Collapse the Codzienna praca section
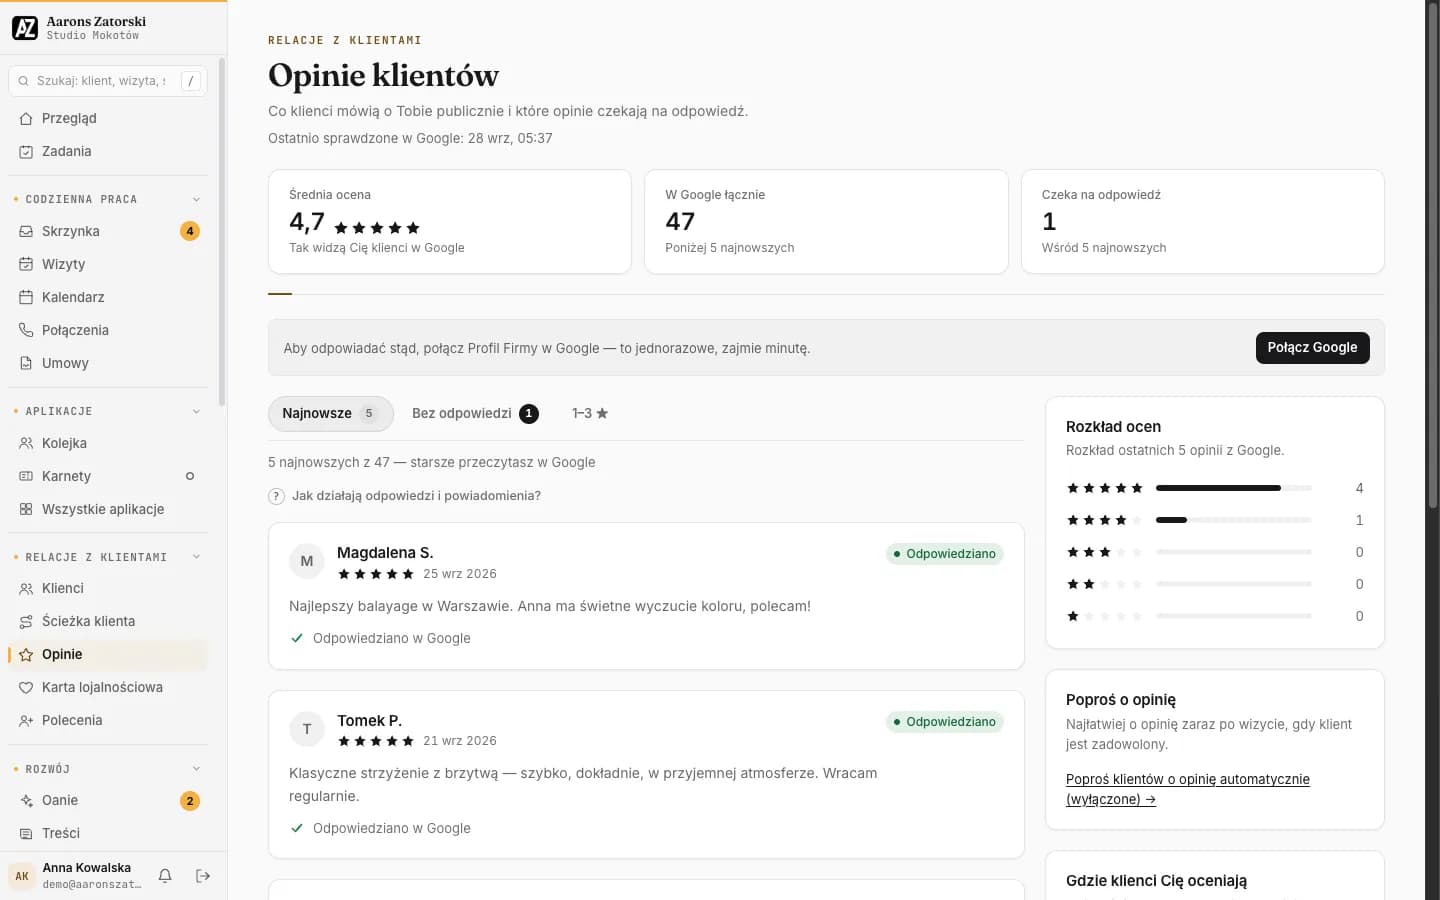Viewport: 1440px width, 900px height. [x=196, y=199]
